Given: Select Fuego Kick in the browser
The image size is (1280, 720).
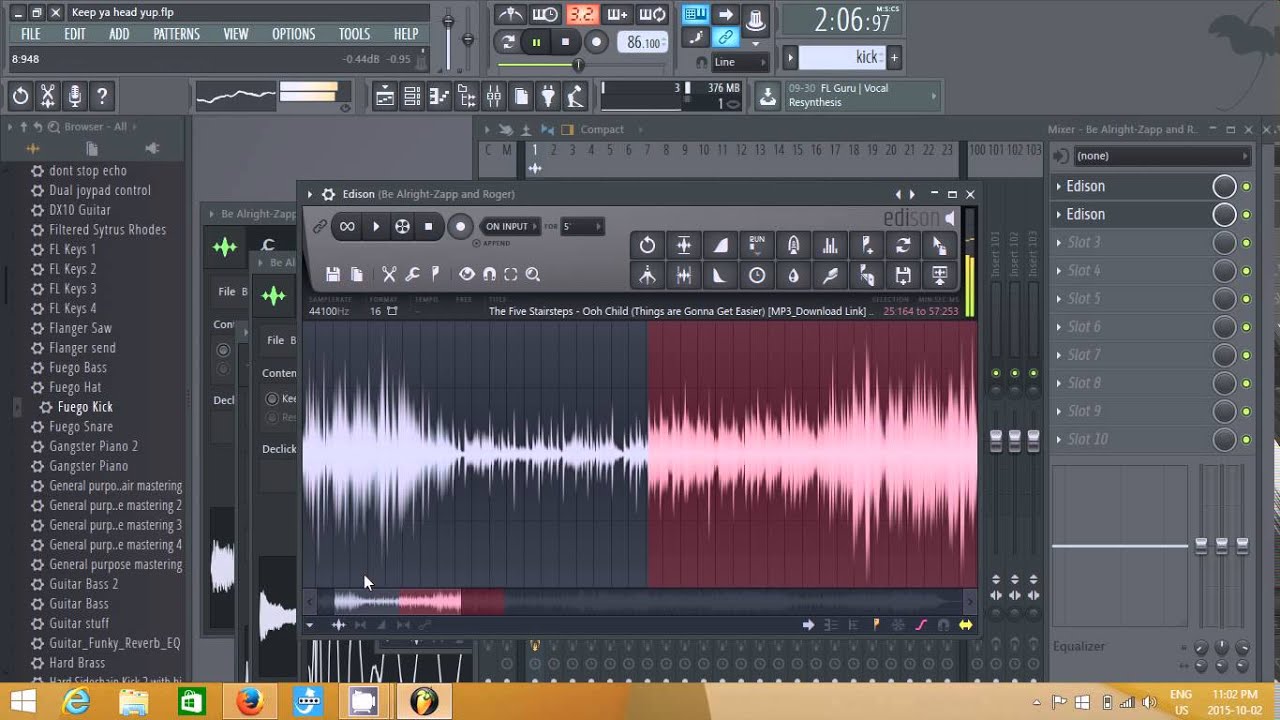Looking at the screenshot, I should (85, 407).
